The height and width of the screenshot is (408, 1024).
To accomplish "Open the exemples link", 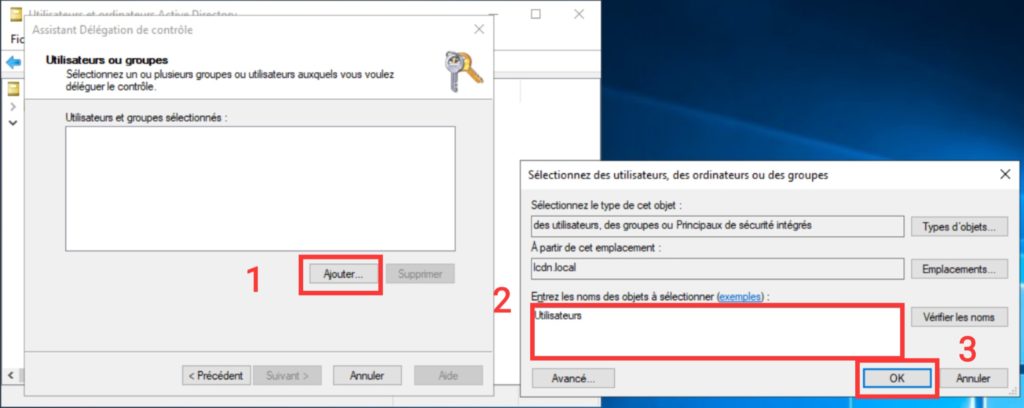I will point(740,296).
